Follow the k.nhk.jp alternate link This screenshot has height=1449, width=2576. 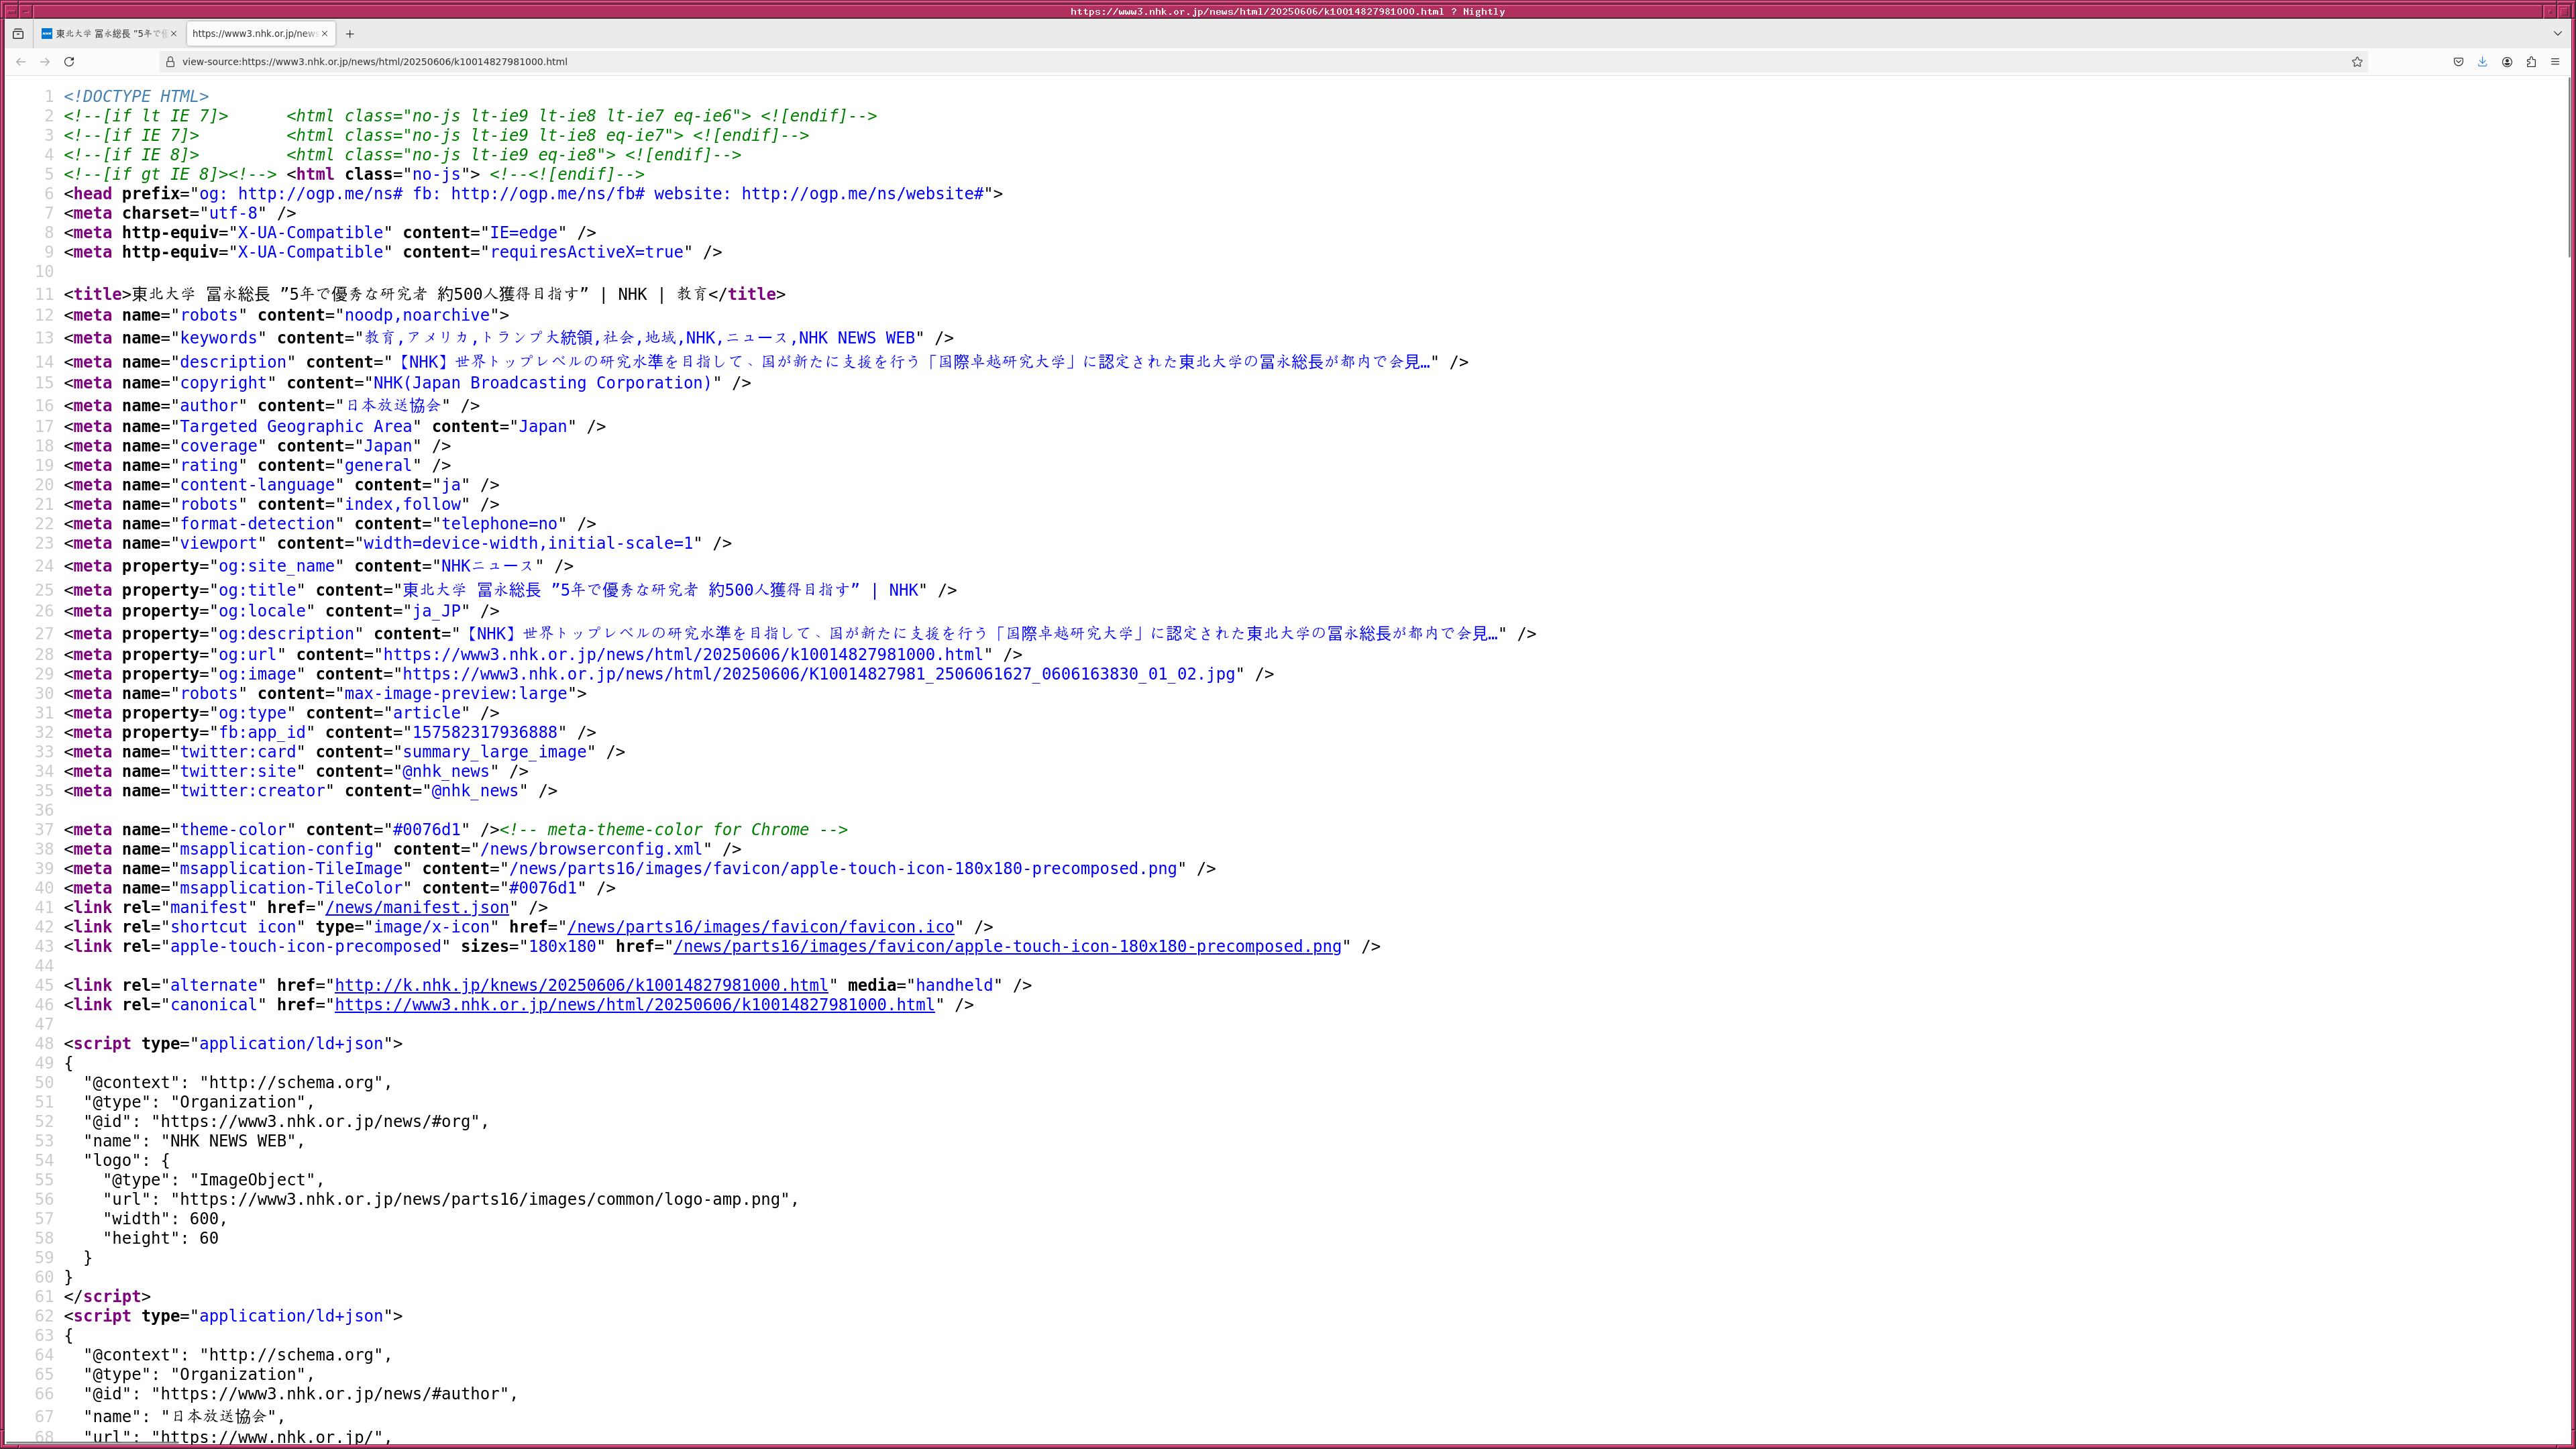coord(581,986)
